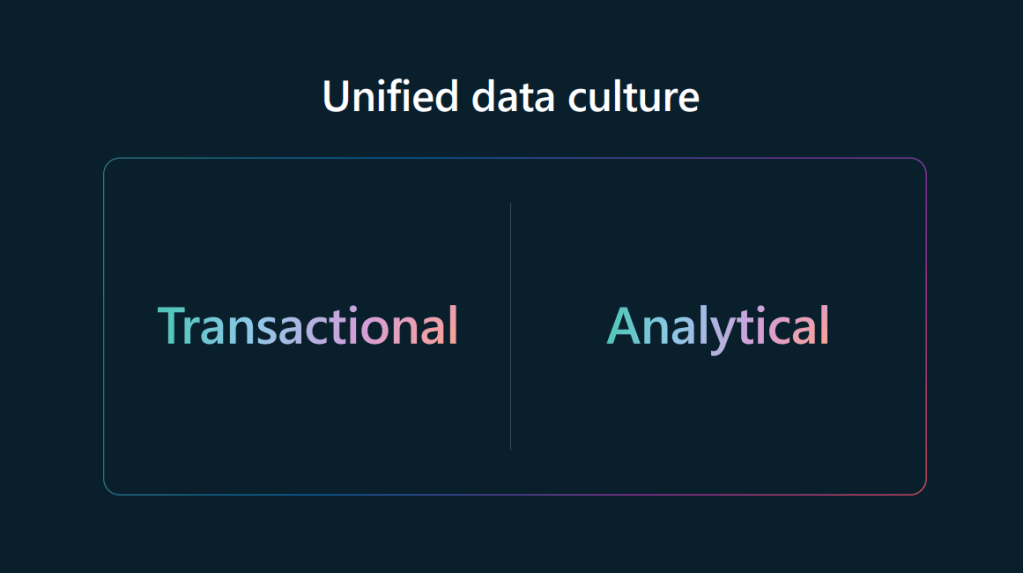Viewport: 1023px width, 573px height.
Task: Click the final "l" of Transactional
Action: [454, 324]
